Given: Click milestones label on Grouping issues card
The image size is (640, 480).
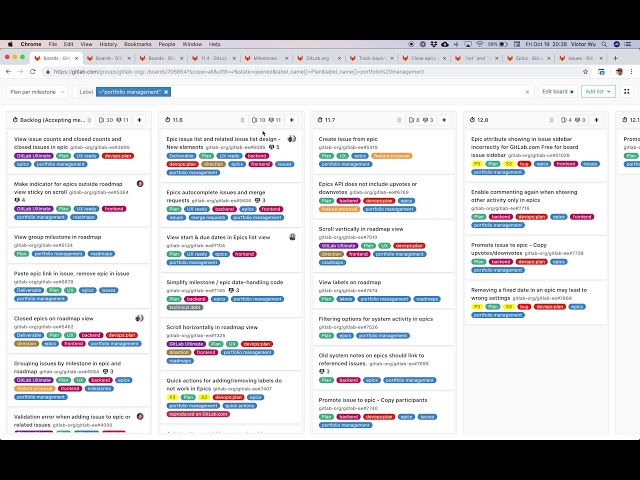Looking at the screenshot, I should (x=99, y=389).
